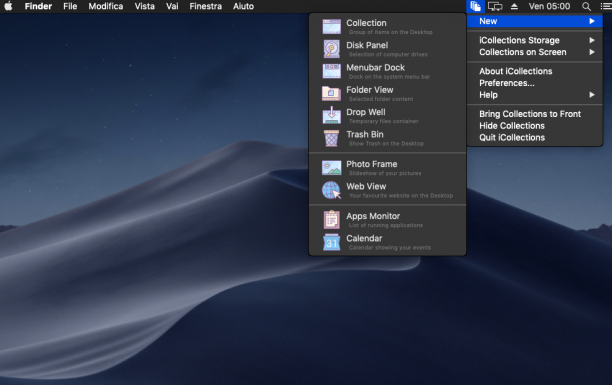Image resolution: width=612 pixels, height=385 pixels.
Task: Click 'Show Trash on the Desktop' text
Action: 386,143
